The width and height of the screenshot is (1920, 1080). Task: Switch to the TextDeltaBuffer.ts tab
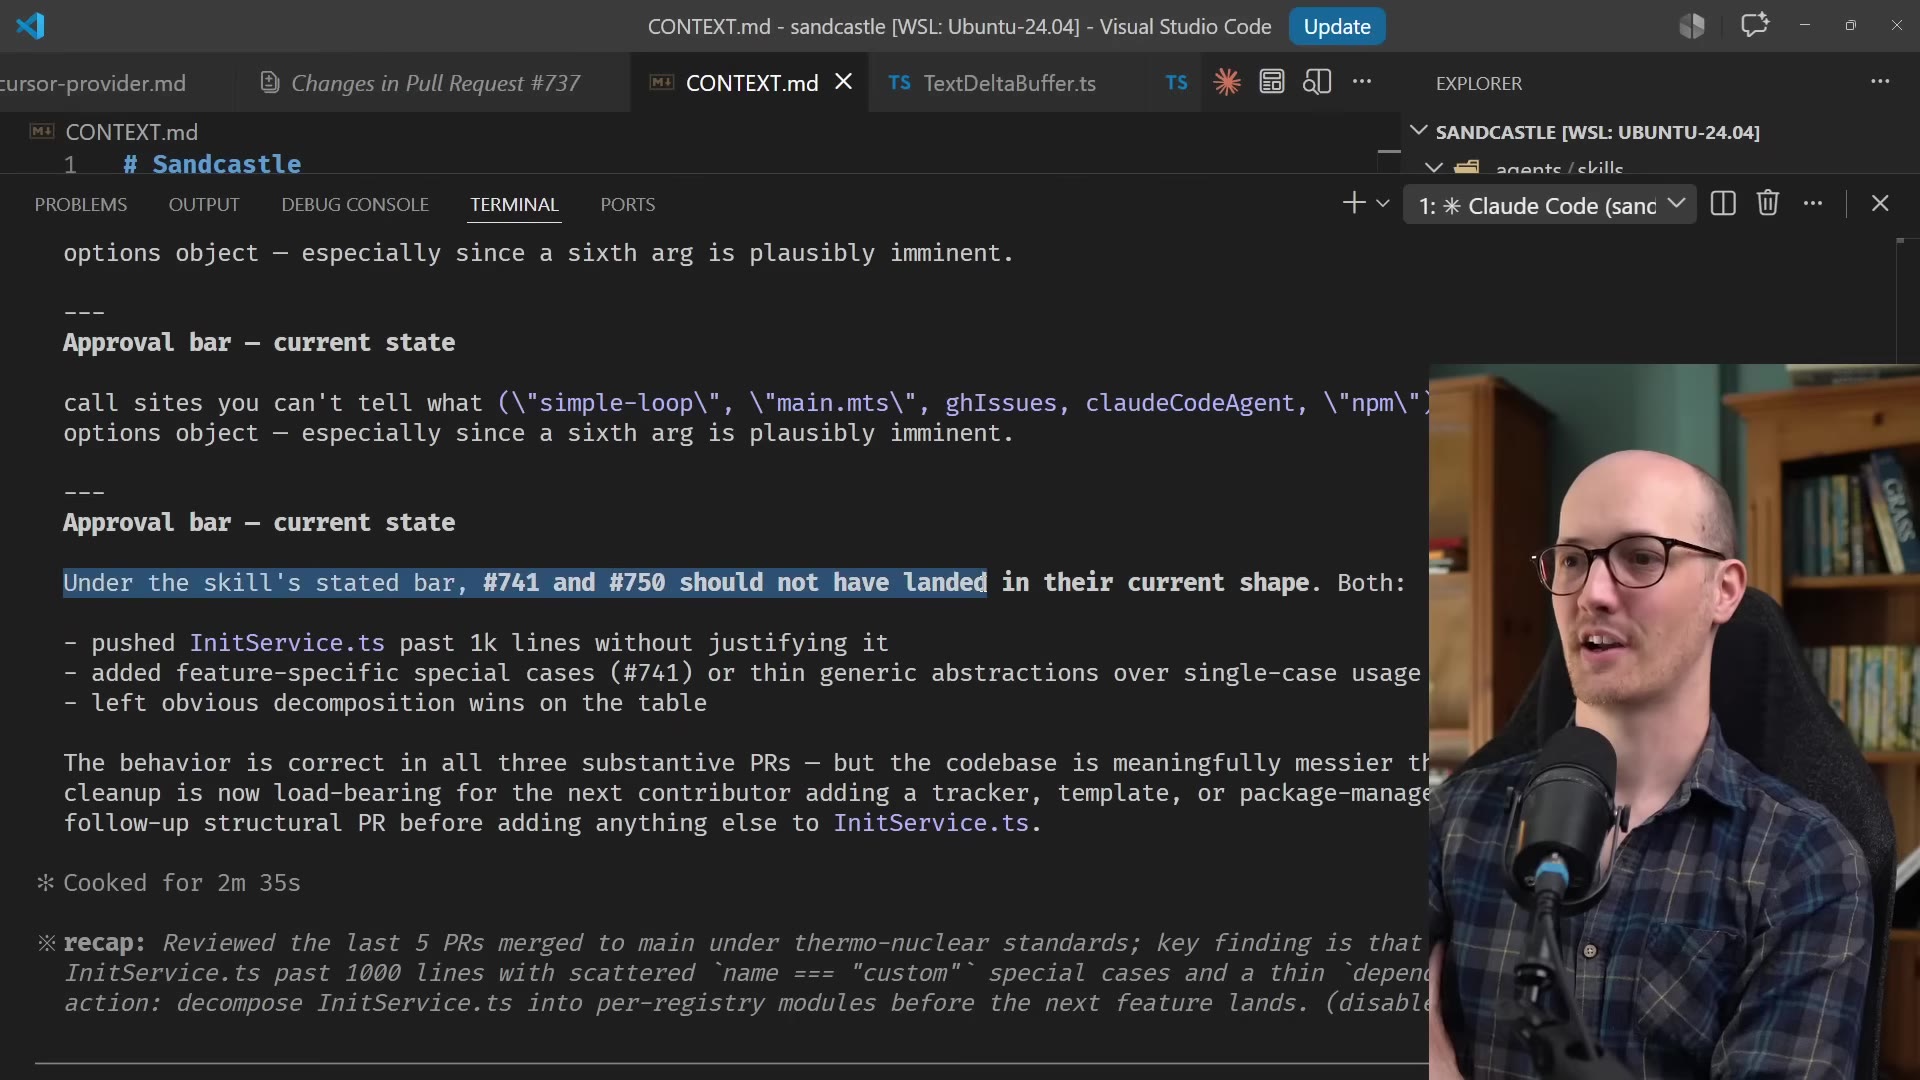[992, 83]
